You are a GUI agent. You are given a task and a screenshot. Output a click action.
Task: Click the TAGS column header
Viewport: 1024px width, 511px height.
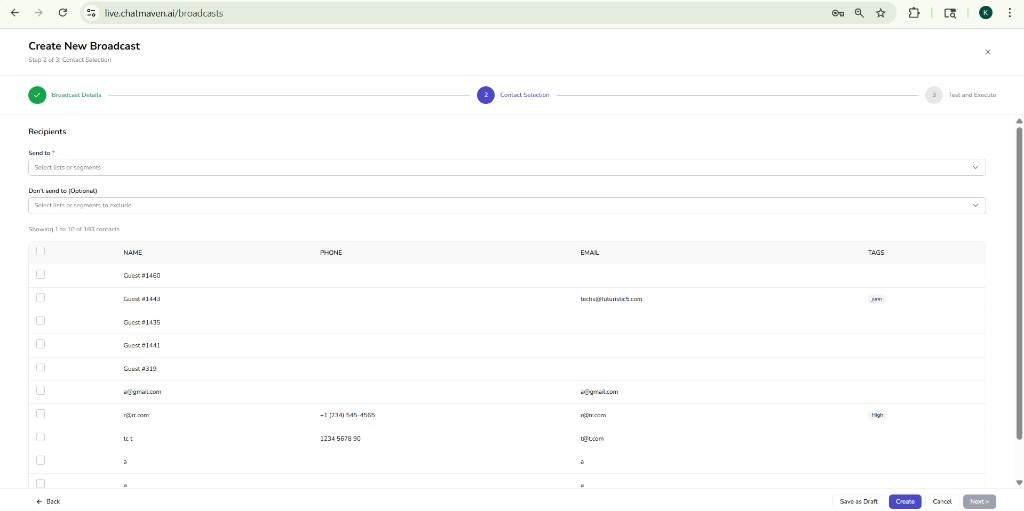coord(876,252)
